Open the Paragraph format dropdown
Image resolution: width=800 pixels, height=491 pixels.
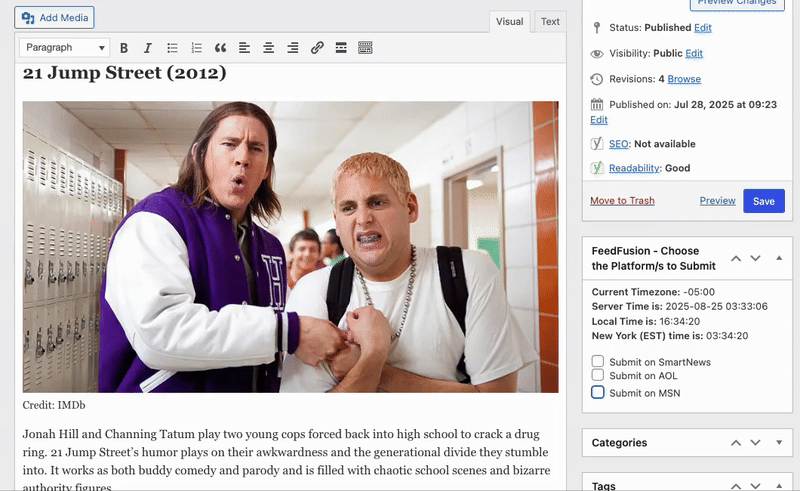click(x=64, y=47)
